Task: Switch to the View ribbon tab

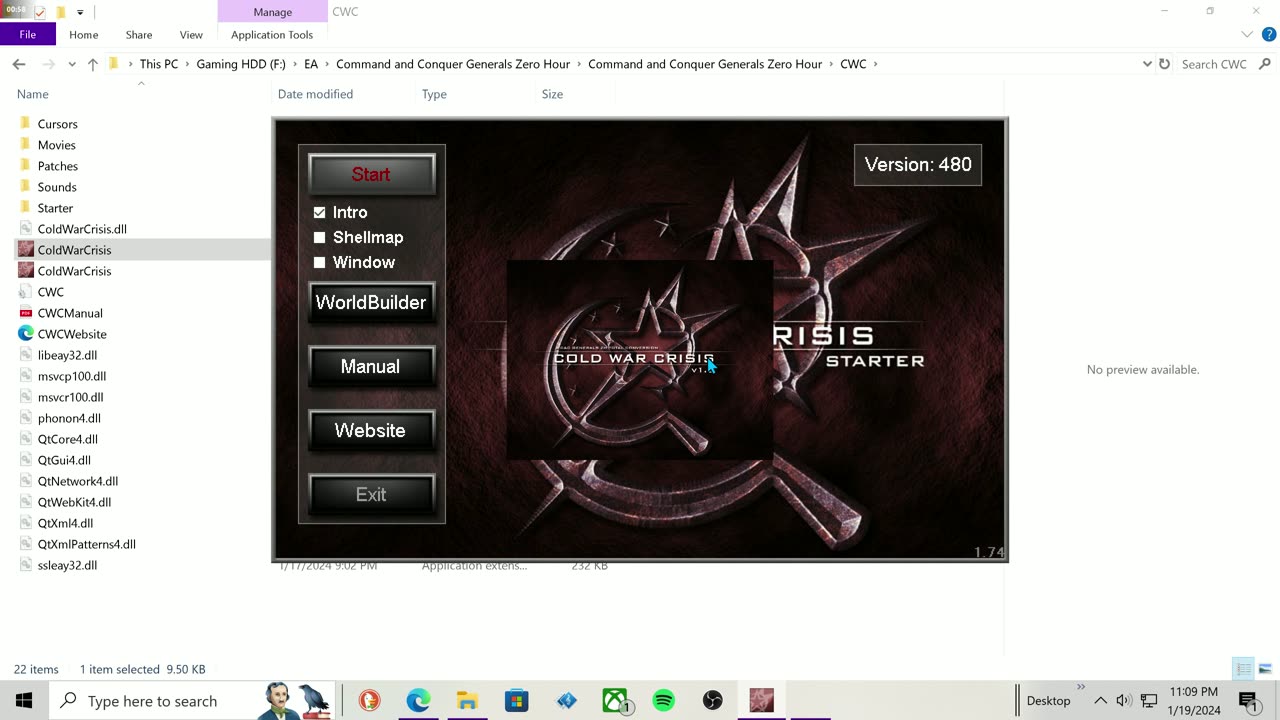Action: pos(191,35)
